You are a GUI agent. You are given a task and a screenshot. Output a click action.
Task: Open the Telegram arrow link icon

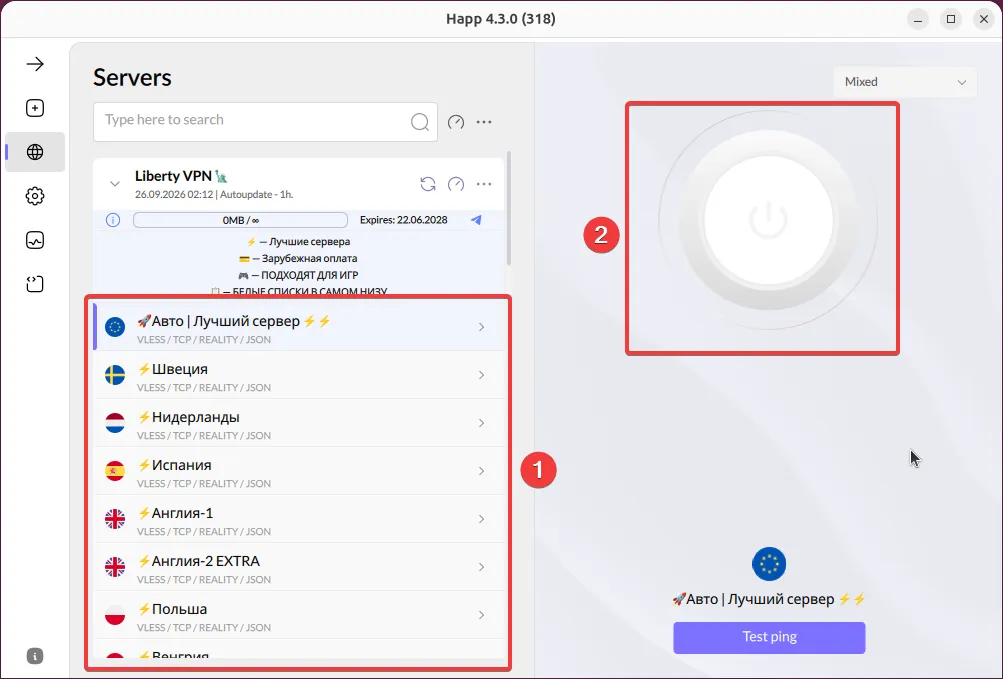(x=476, y=220)
